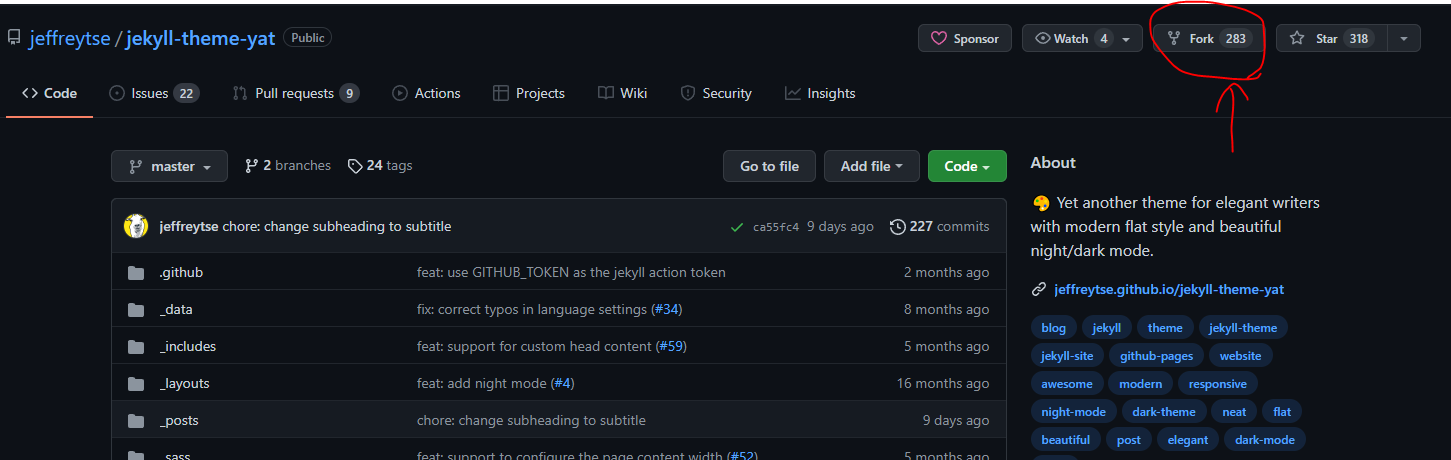Click the repository icon beside jeffreytse

coord(14,38)
